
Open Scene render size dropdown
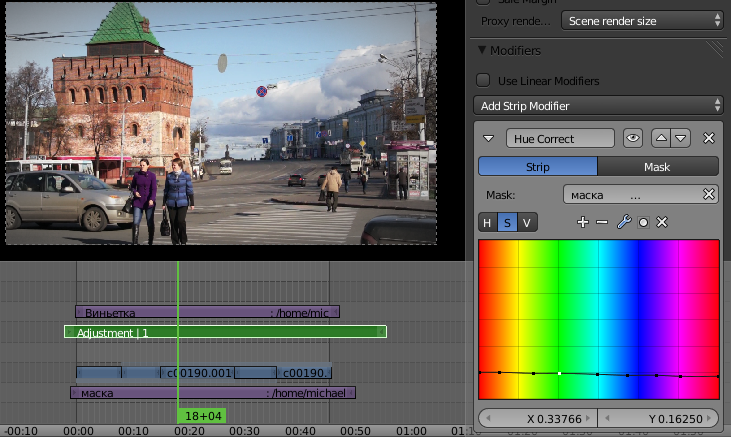(x=642, y=21)
